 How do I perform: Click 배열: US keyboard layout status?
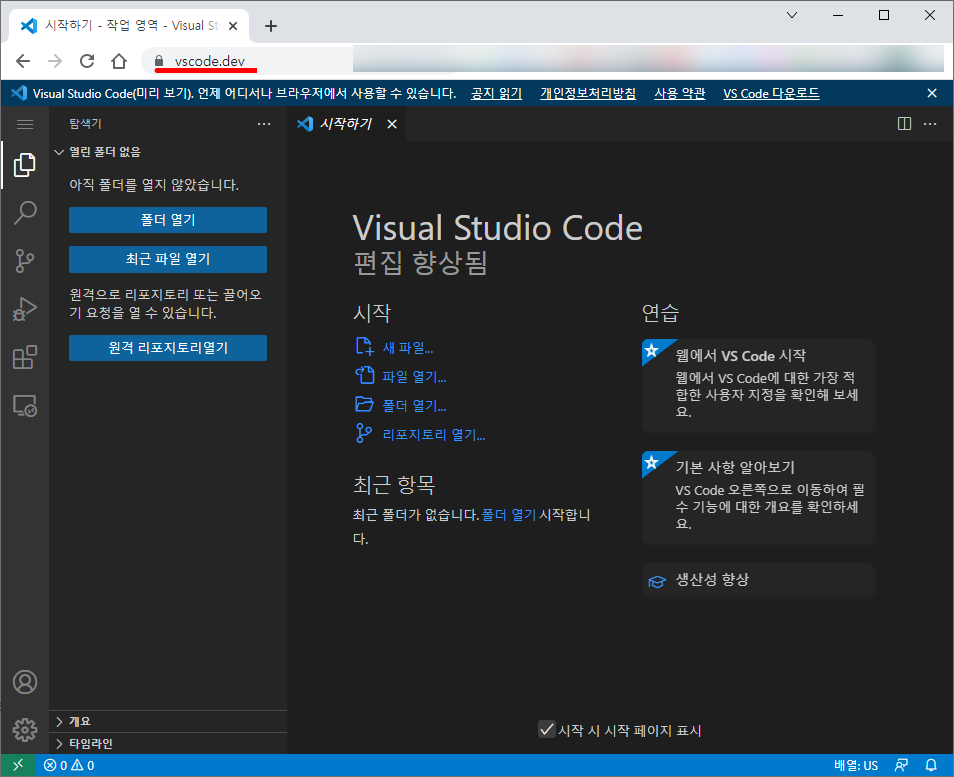point(855,765)
